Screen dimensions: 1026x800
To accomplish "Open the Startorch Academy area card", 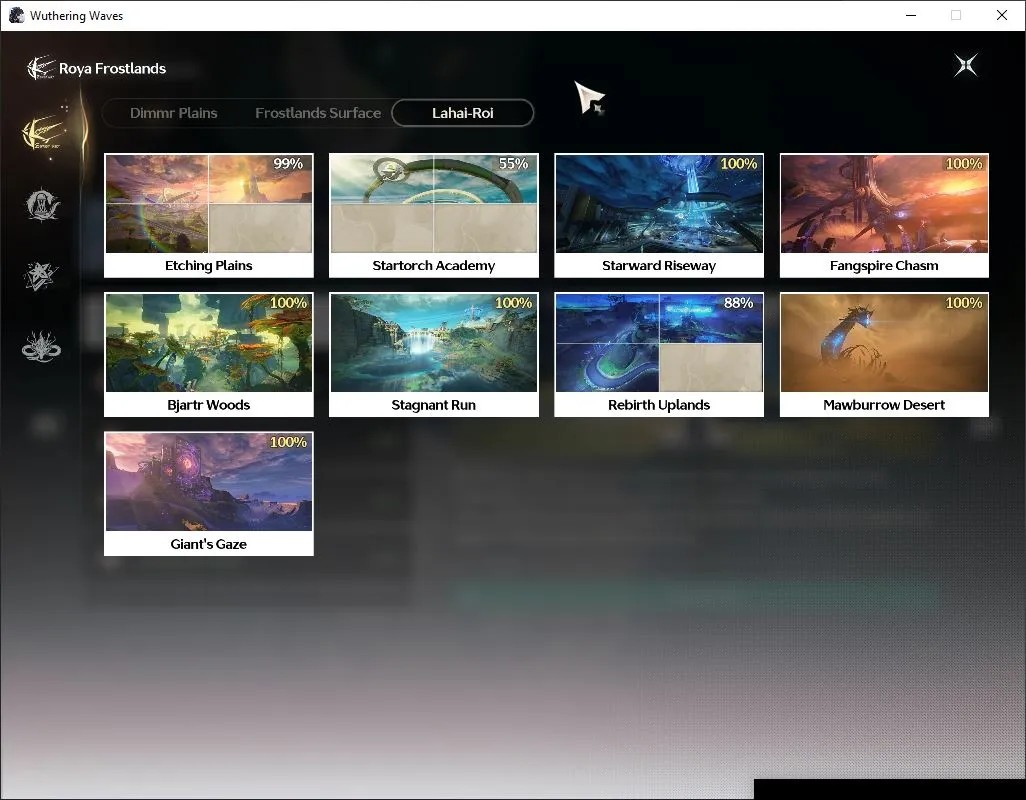I will tap(434, 215).
